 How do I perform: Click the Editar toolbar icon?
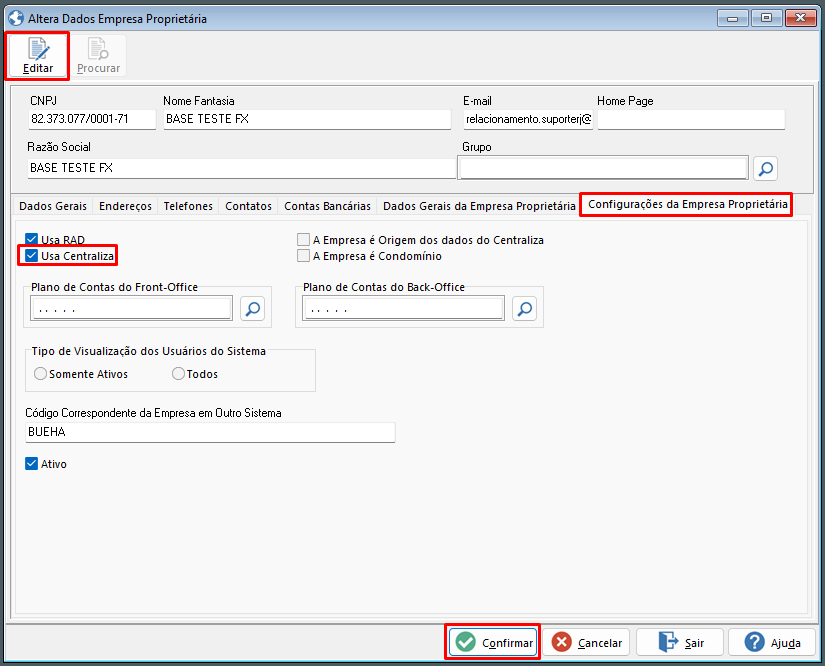click(37, 56)
